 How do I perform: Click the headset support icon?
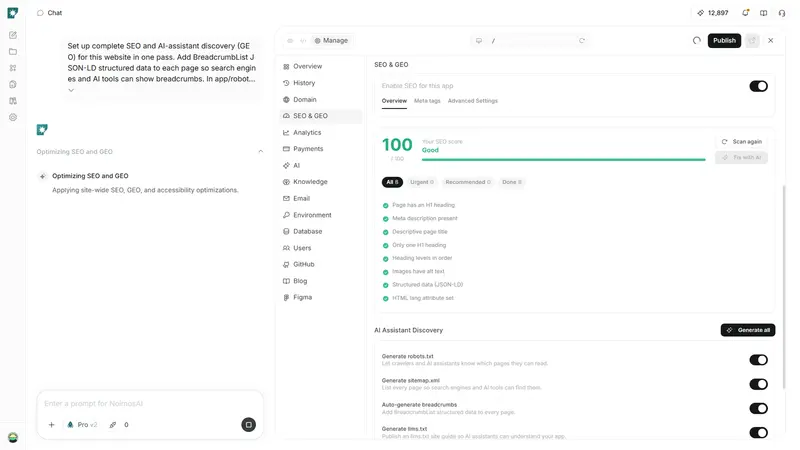[x=782, y=13]
